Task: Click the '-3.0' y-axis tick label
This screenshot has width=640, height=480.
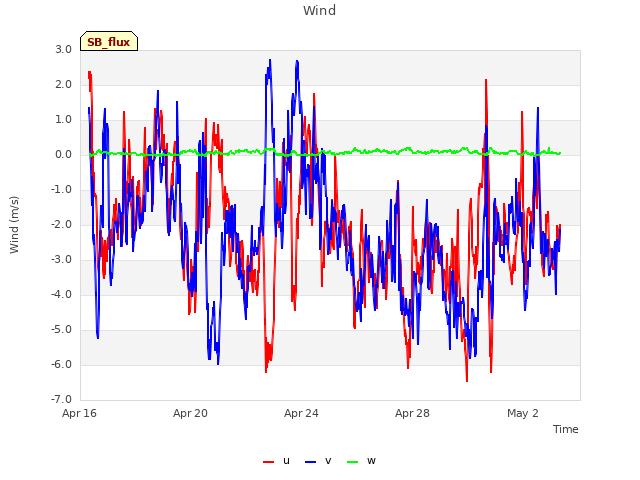Action: click(x=62, y=260)
